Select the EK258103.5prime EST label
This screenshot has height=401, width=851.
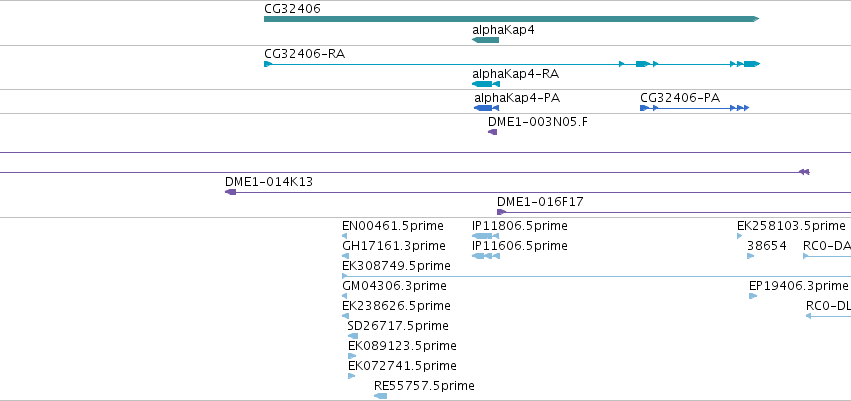pos(791,226)
